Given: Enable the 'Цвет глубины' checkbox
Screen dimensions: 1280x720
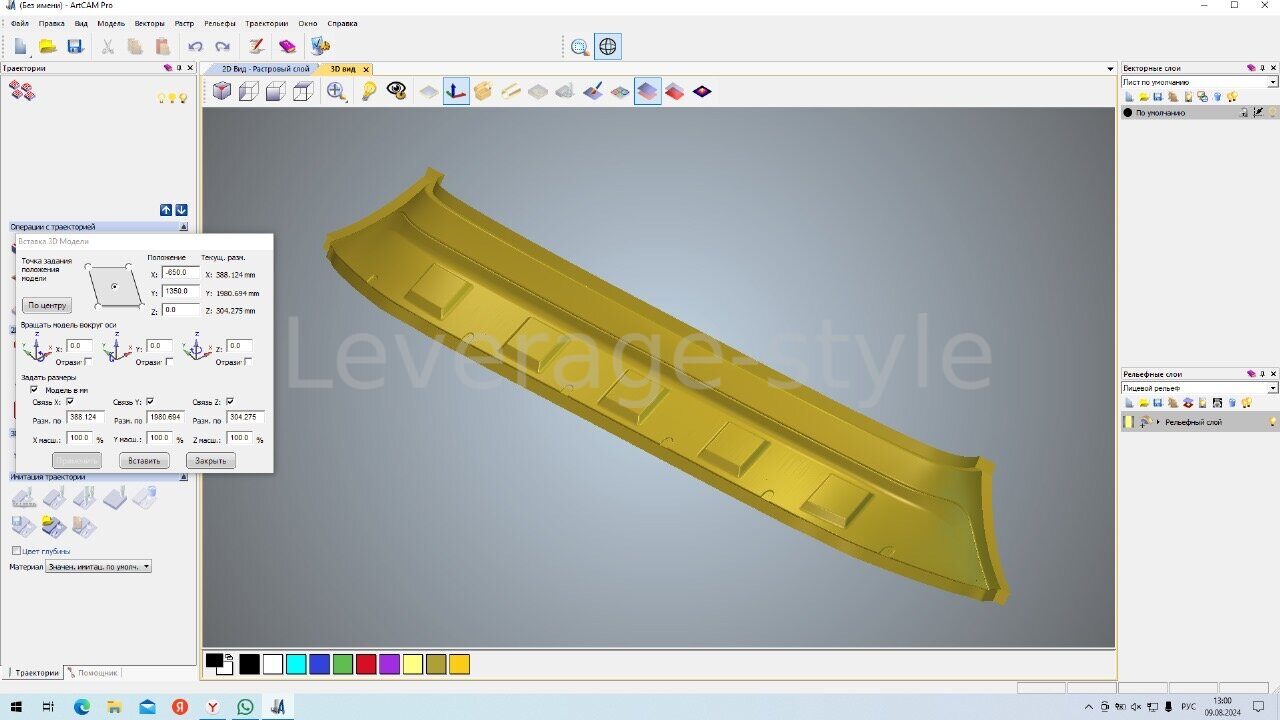Looking at the screenshot, I should [16, 551].
